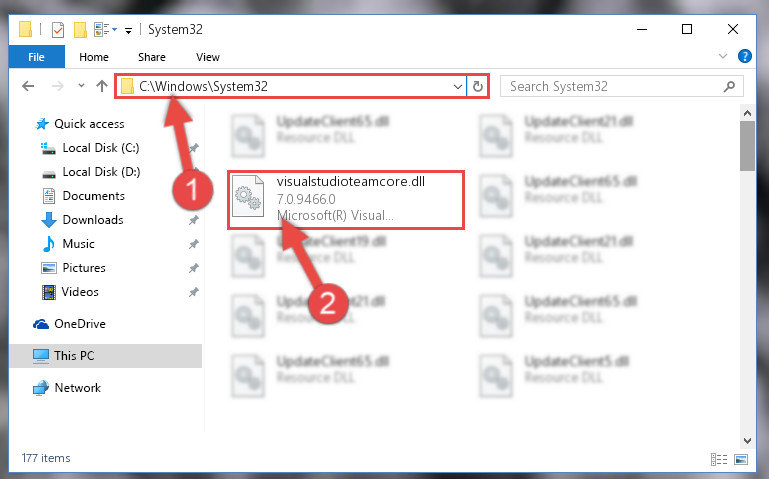Click the Properties icon in quick access toolbar
Viewport: 769px width, 479px height.
57,30
